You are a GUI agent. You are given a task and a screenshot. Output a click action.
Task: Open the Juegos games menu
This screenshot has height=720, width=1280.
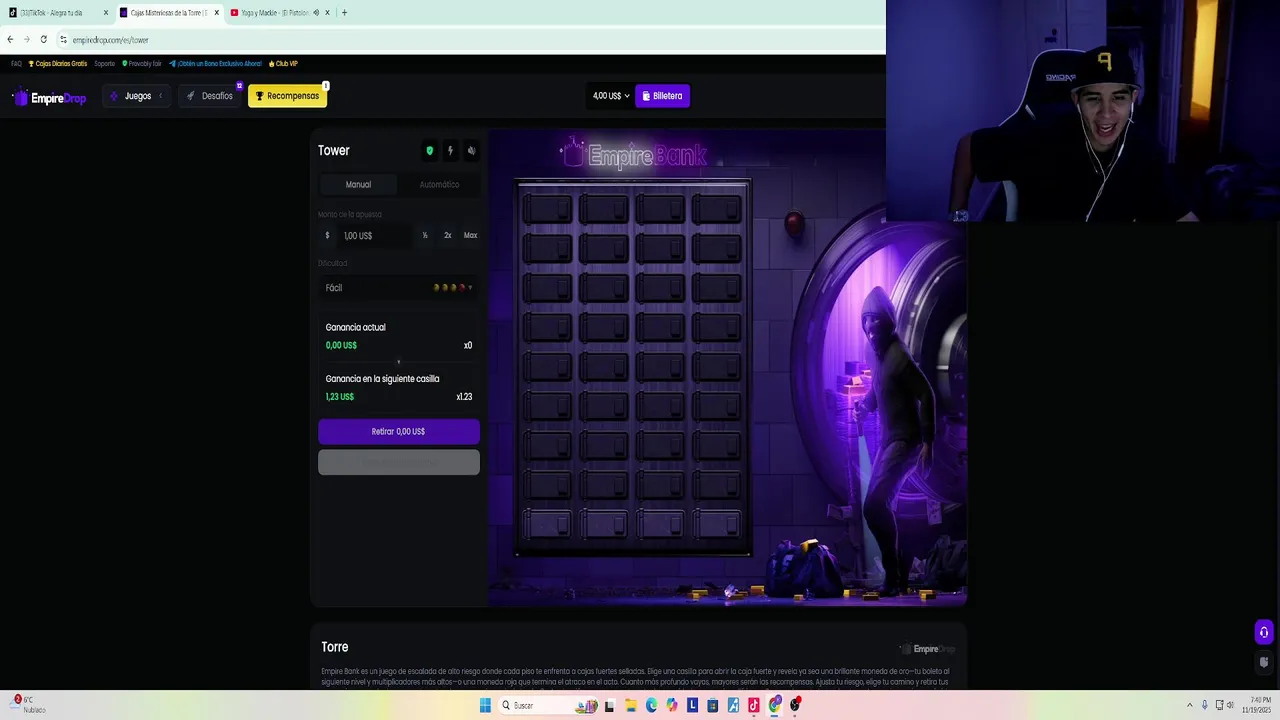pos(137,96)
